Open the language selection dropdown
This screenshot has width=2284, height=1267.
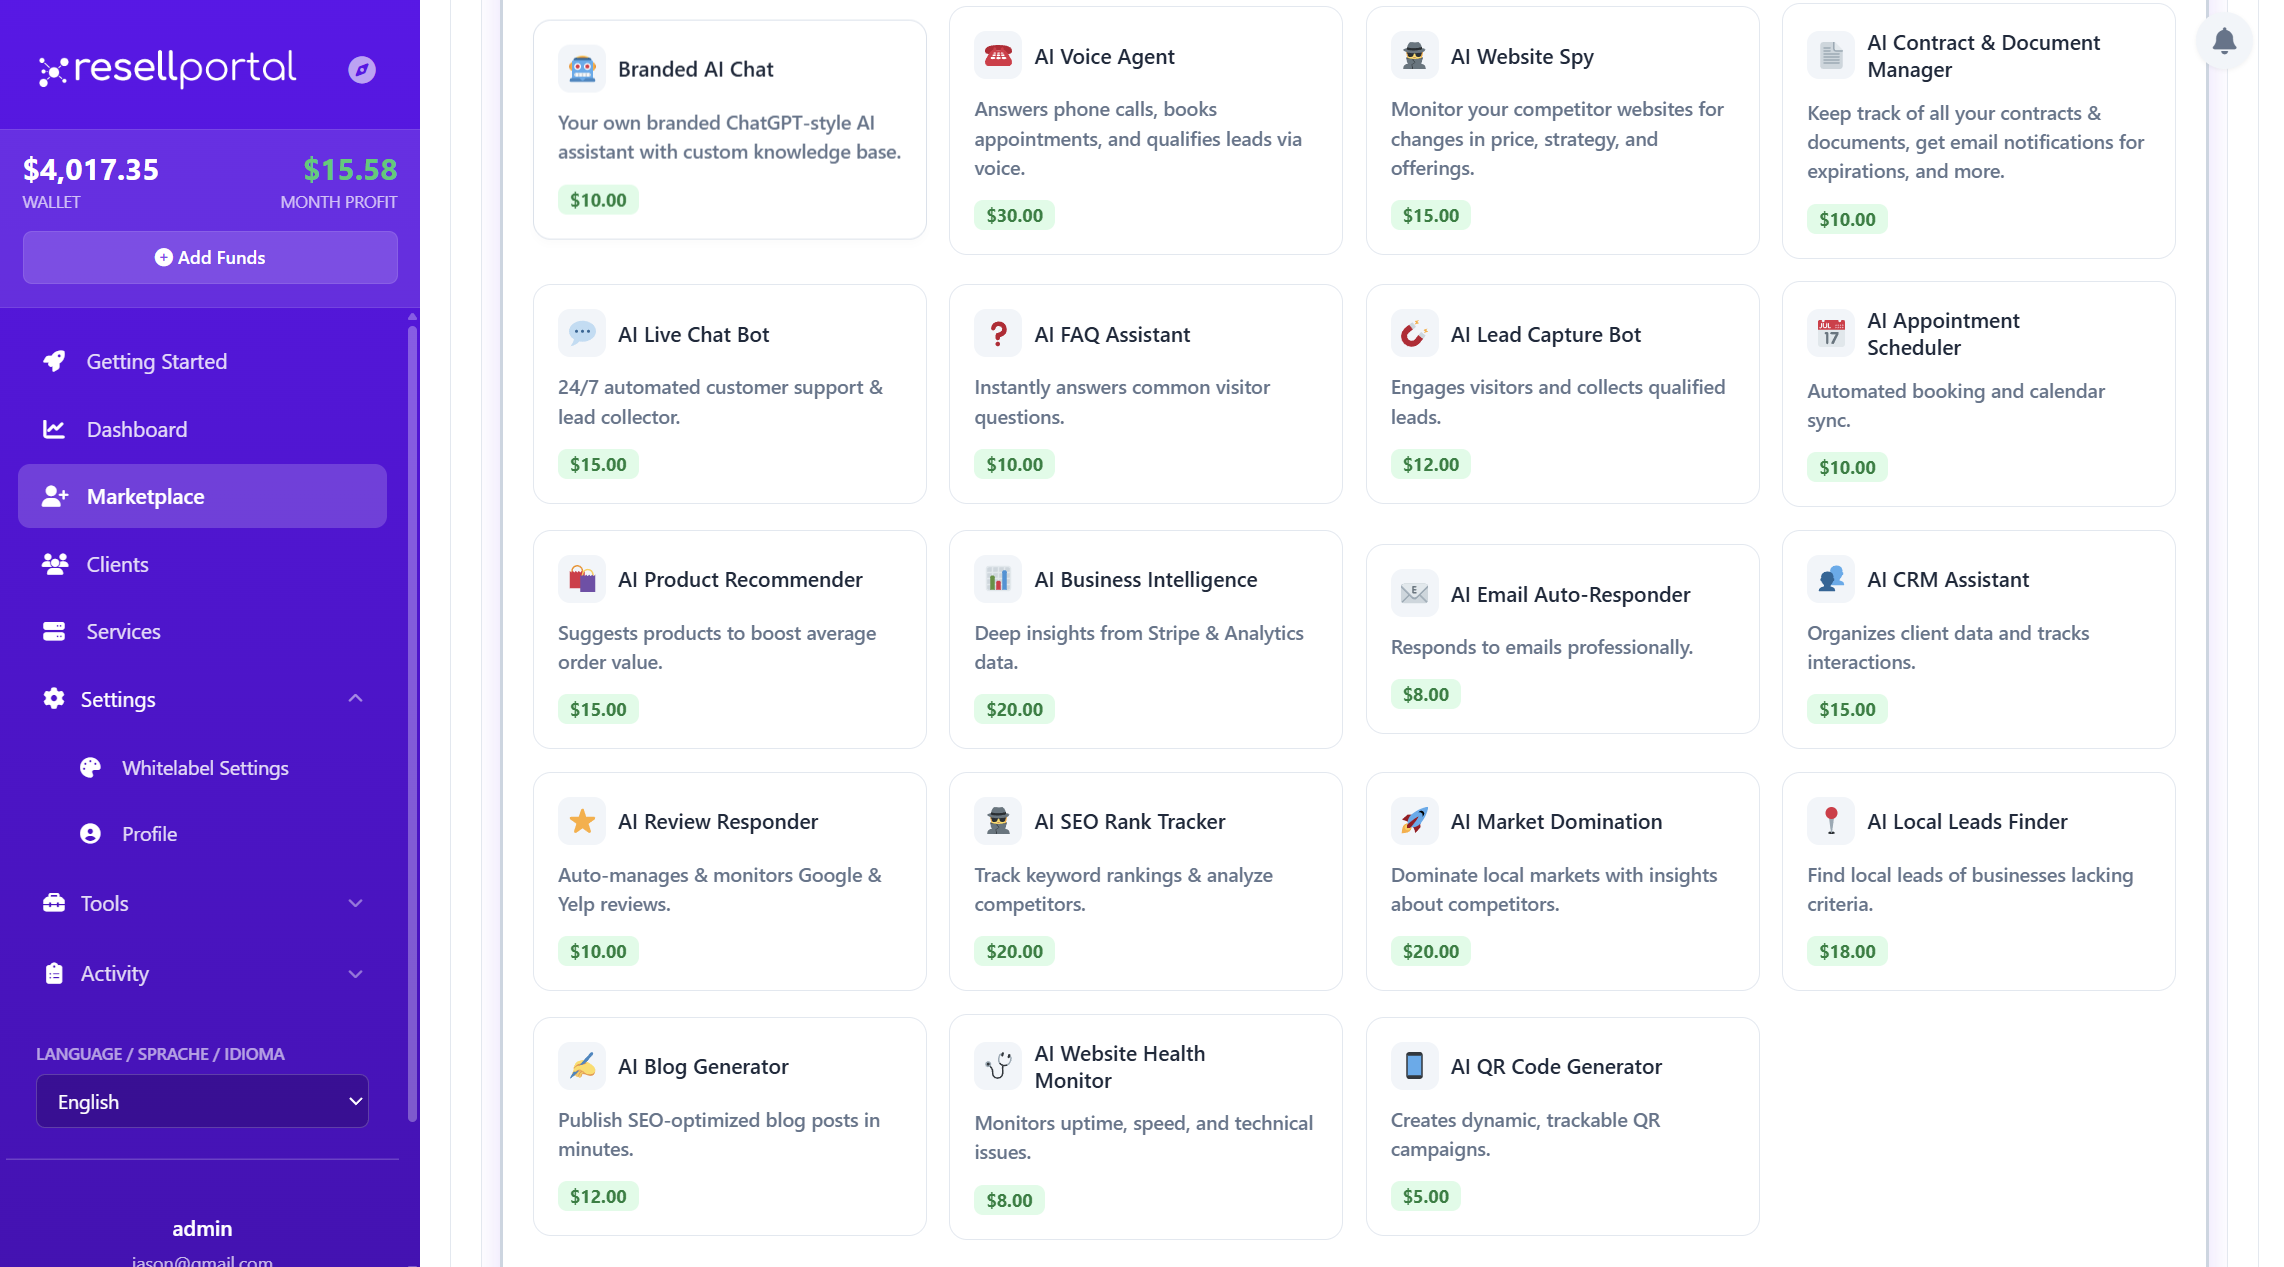(201, 1101)
